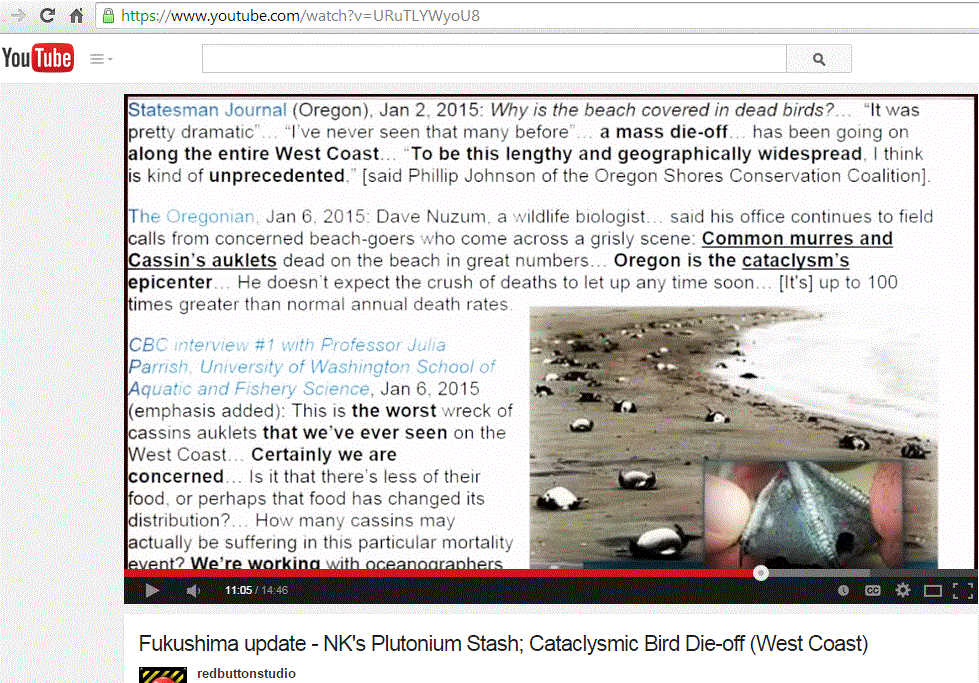Image resolution: width=979 pixels, height=683 pixels.
Task: Mute the video via speaker icon
Action: pos(194,590)
